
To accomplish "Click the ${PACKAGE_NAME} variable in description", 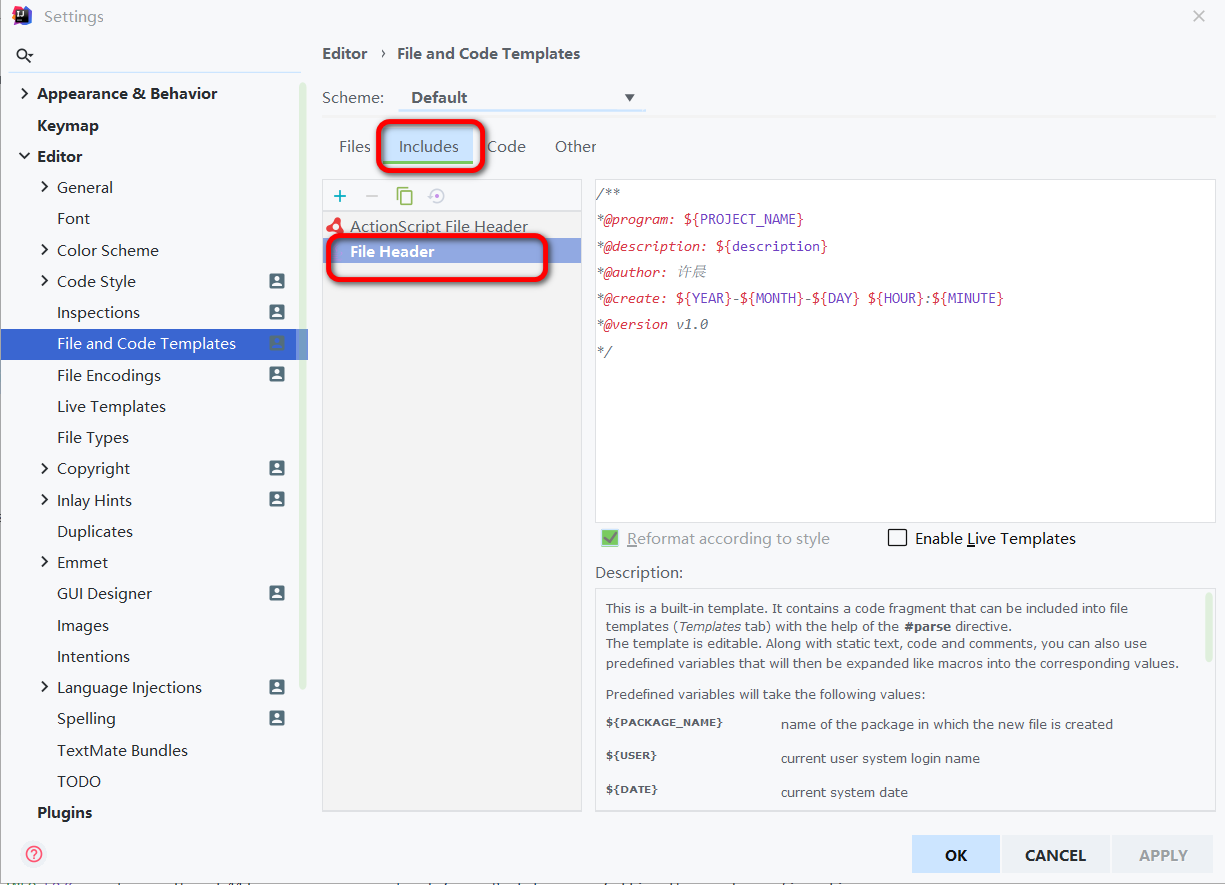I will (664, 722).
